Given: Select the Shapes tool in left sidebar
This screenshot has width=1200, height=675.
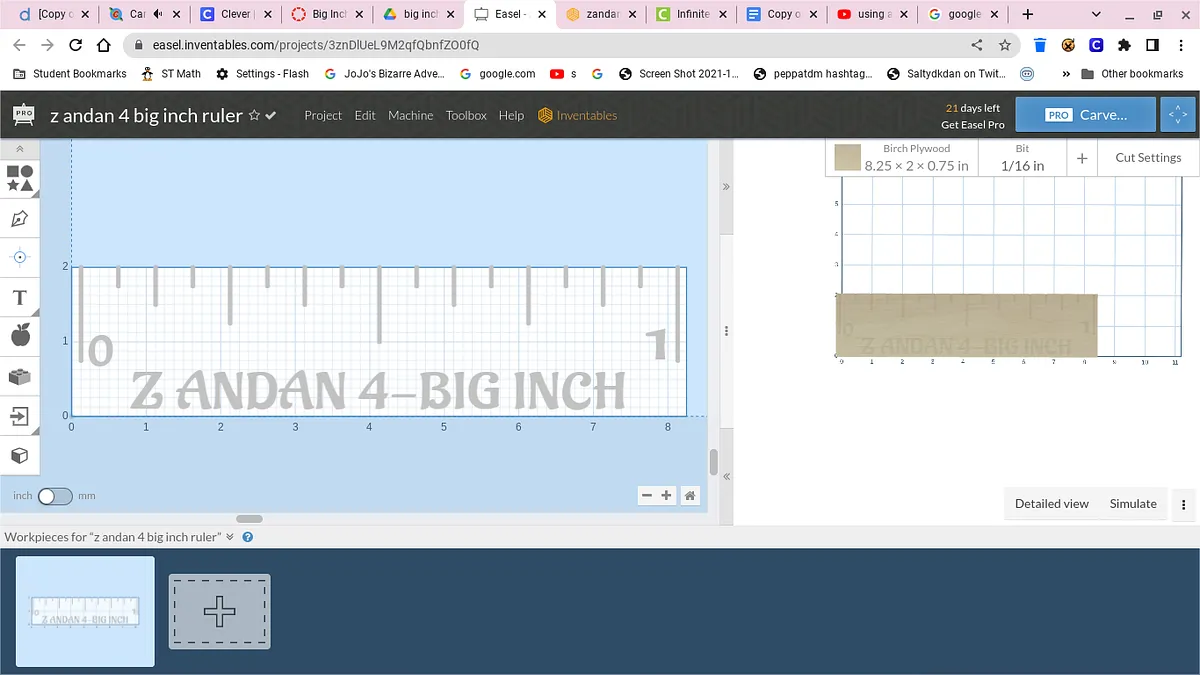Looking at the screenshot, I should [x=20, y=178].
